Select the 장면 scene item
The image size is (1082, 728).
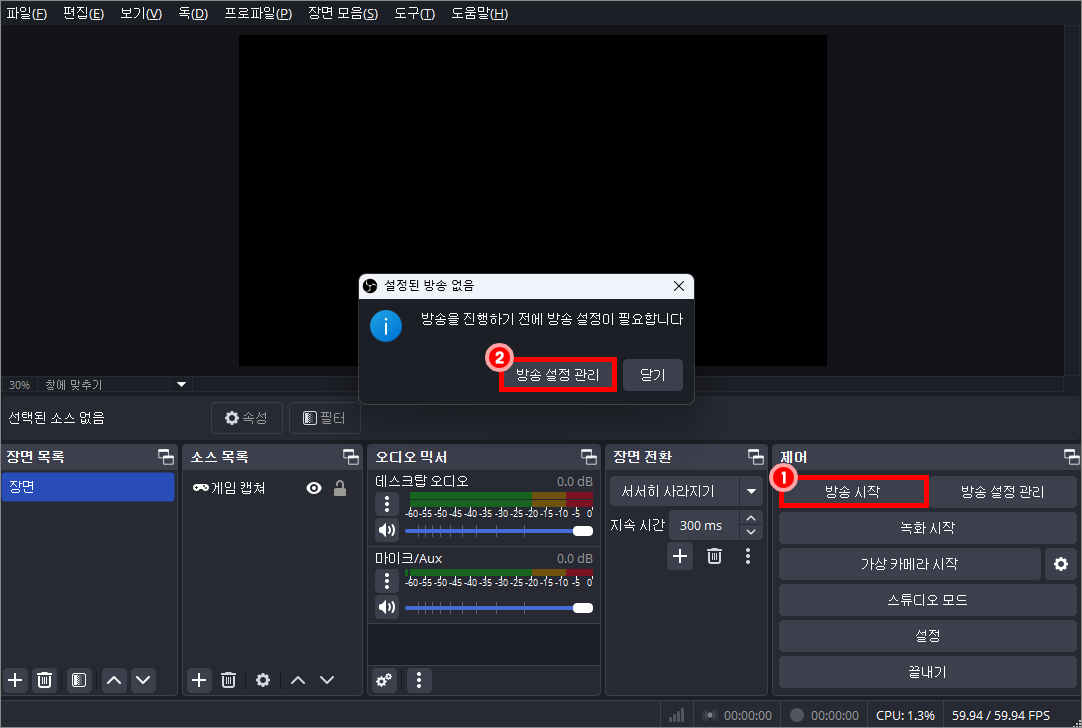click(88, 486)
